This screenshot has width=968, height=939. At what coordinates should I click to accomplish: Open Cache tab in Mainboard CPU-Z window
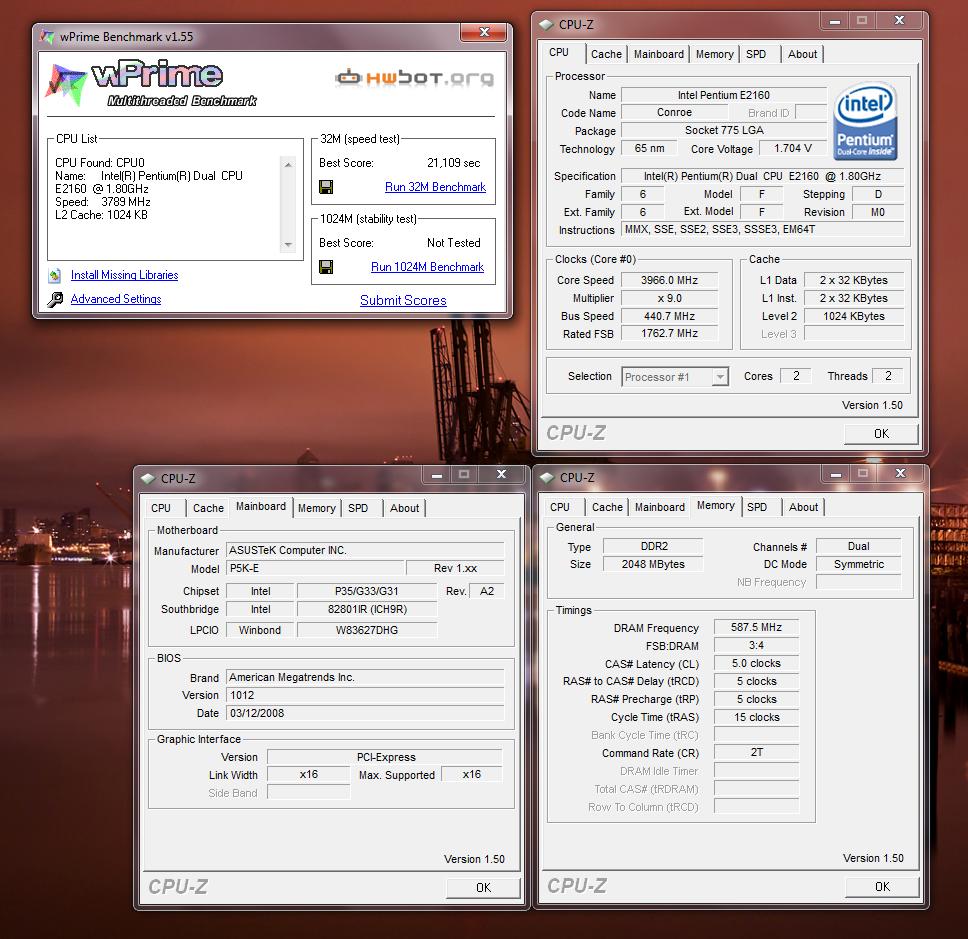pos(208,508)
